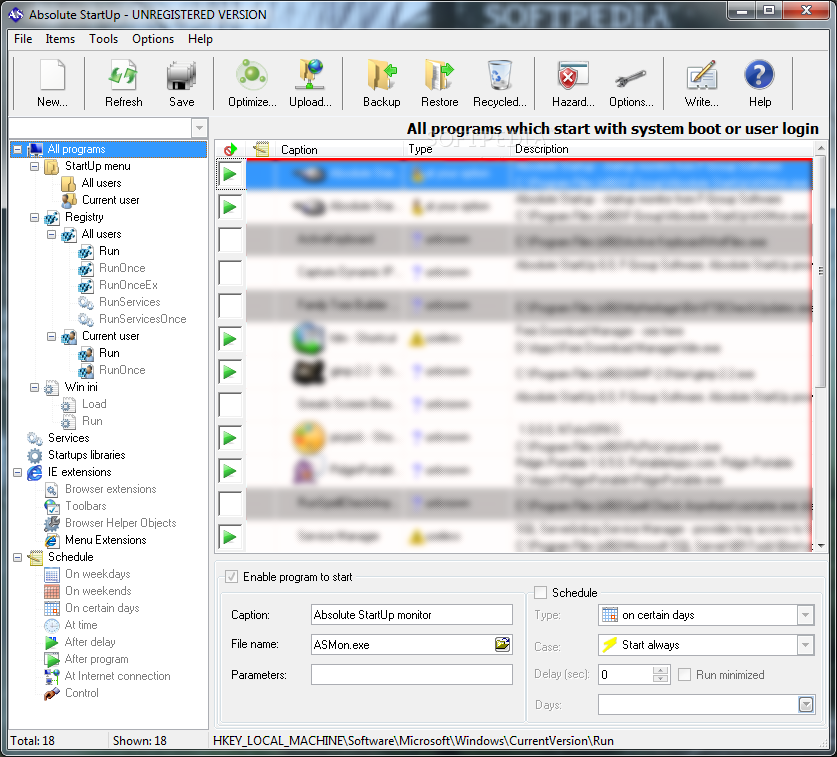The width and height of the screenshot is (837, 757).
Task: Toggle start state of second list row
Action: (230, 207)
